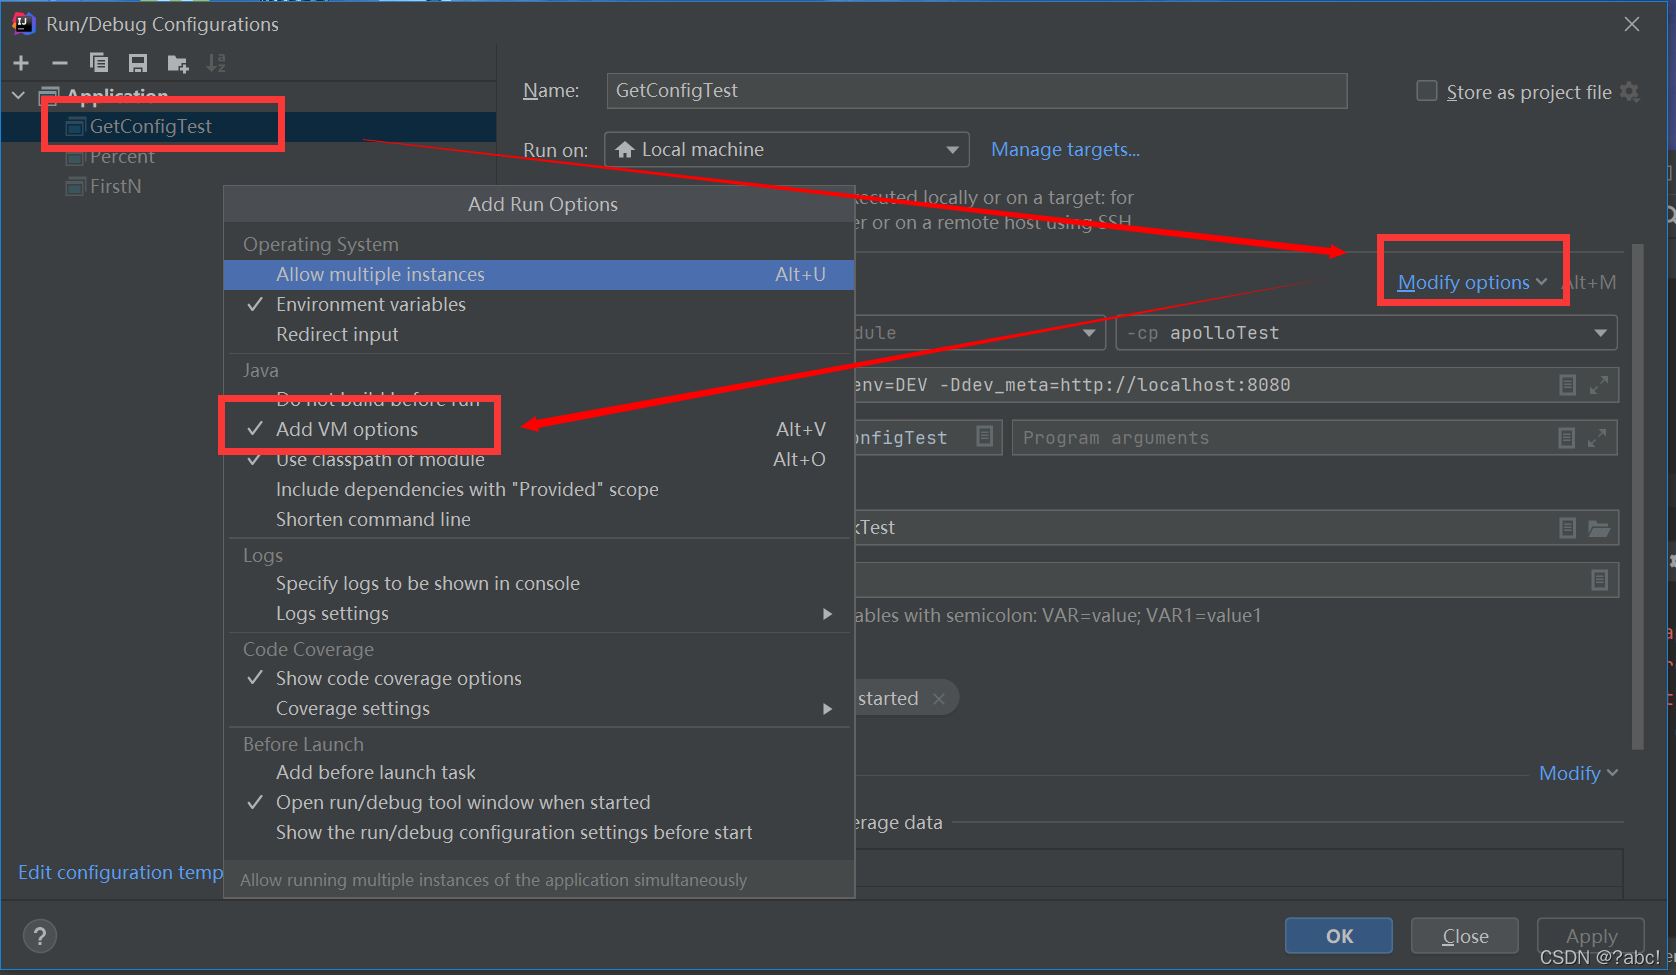Open the Run on Local machine dropdown

(787, 149)
